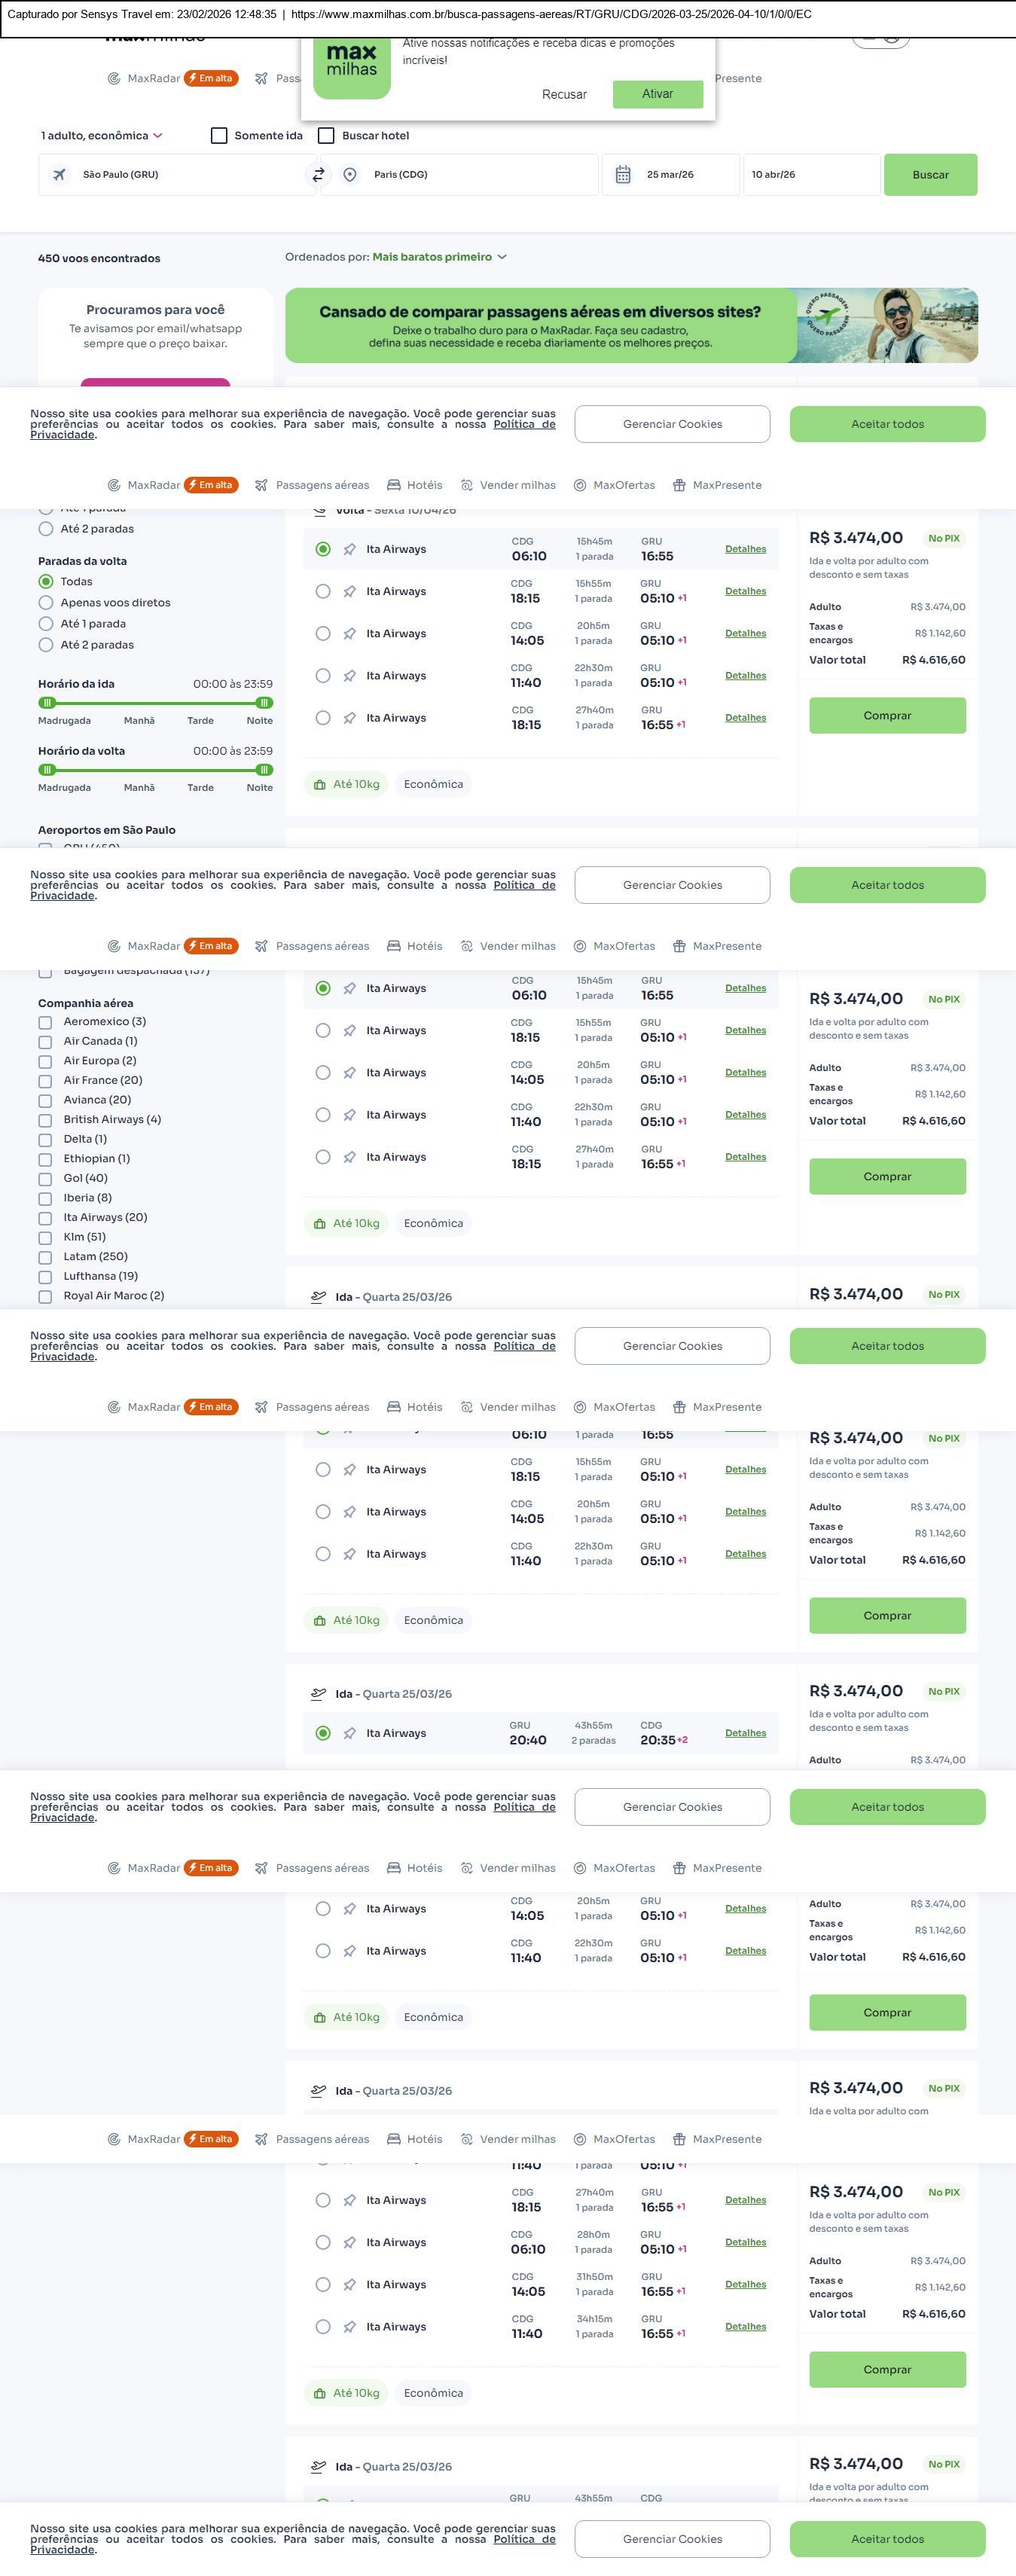Image resolution: width=1016 pixels, height=2576 pixels.
Task: Open the 10 abr/26 return date picker
Action: tap(811, 175)
